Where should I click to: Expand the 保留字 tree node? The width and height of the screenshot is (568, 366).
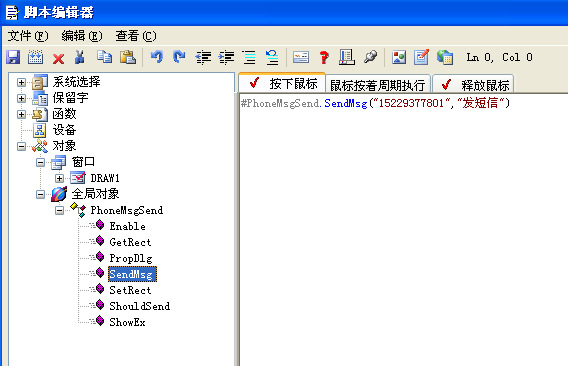[21, 98]
